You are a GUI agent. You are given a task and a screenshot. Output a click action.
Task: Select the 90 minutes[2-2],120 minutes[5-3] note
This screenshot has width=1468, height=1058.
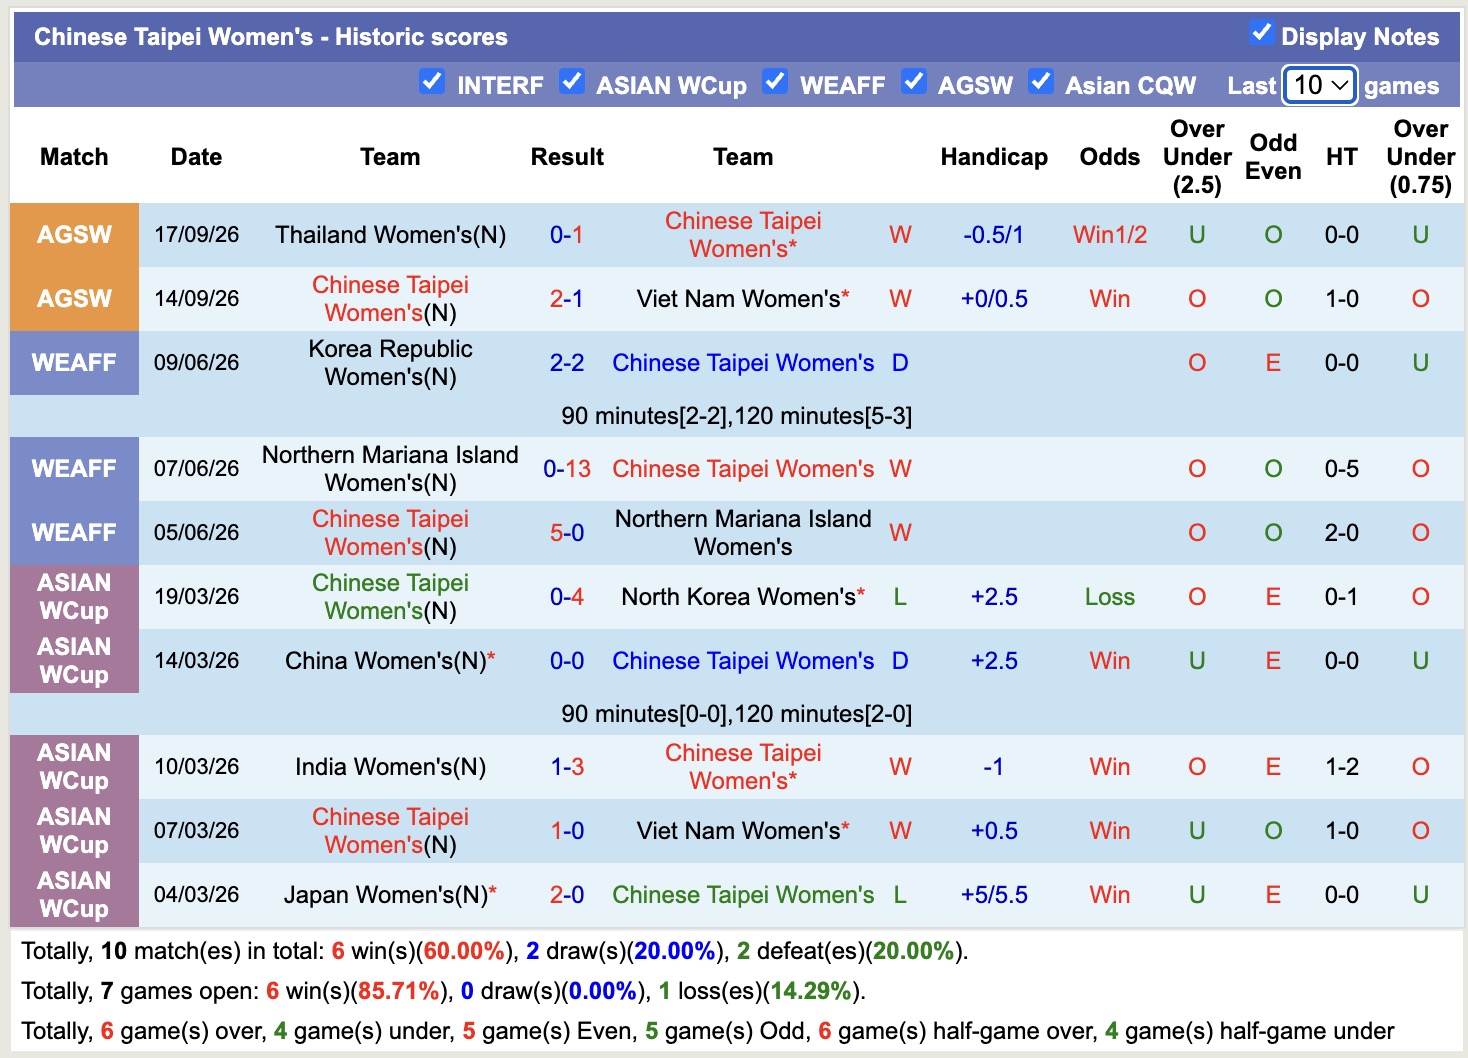coord(736,416)
